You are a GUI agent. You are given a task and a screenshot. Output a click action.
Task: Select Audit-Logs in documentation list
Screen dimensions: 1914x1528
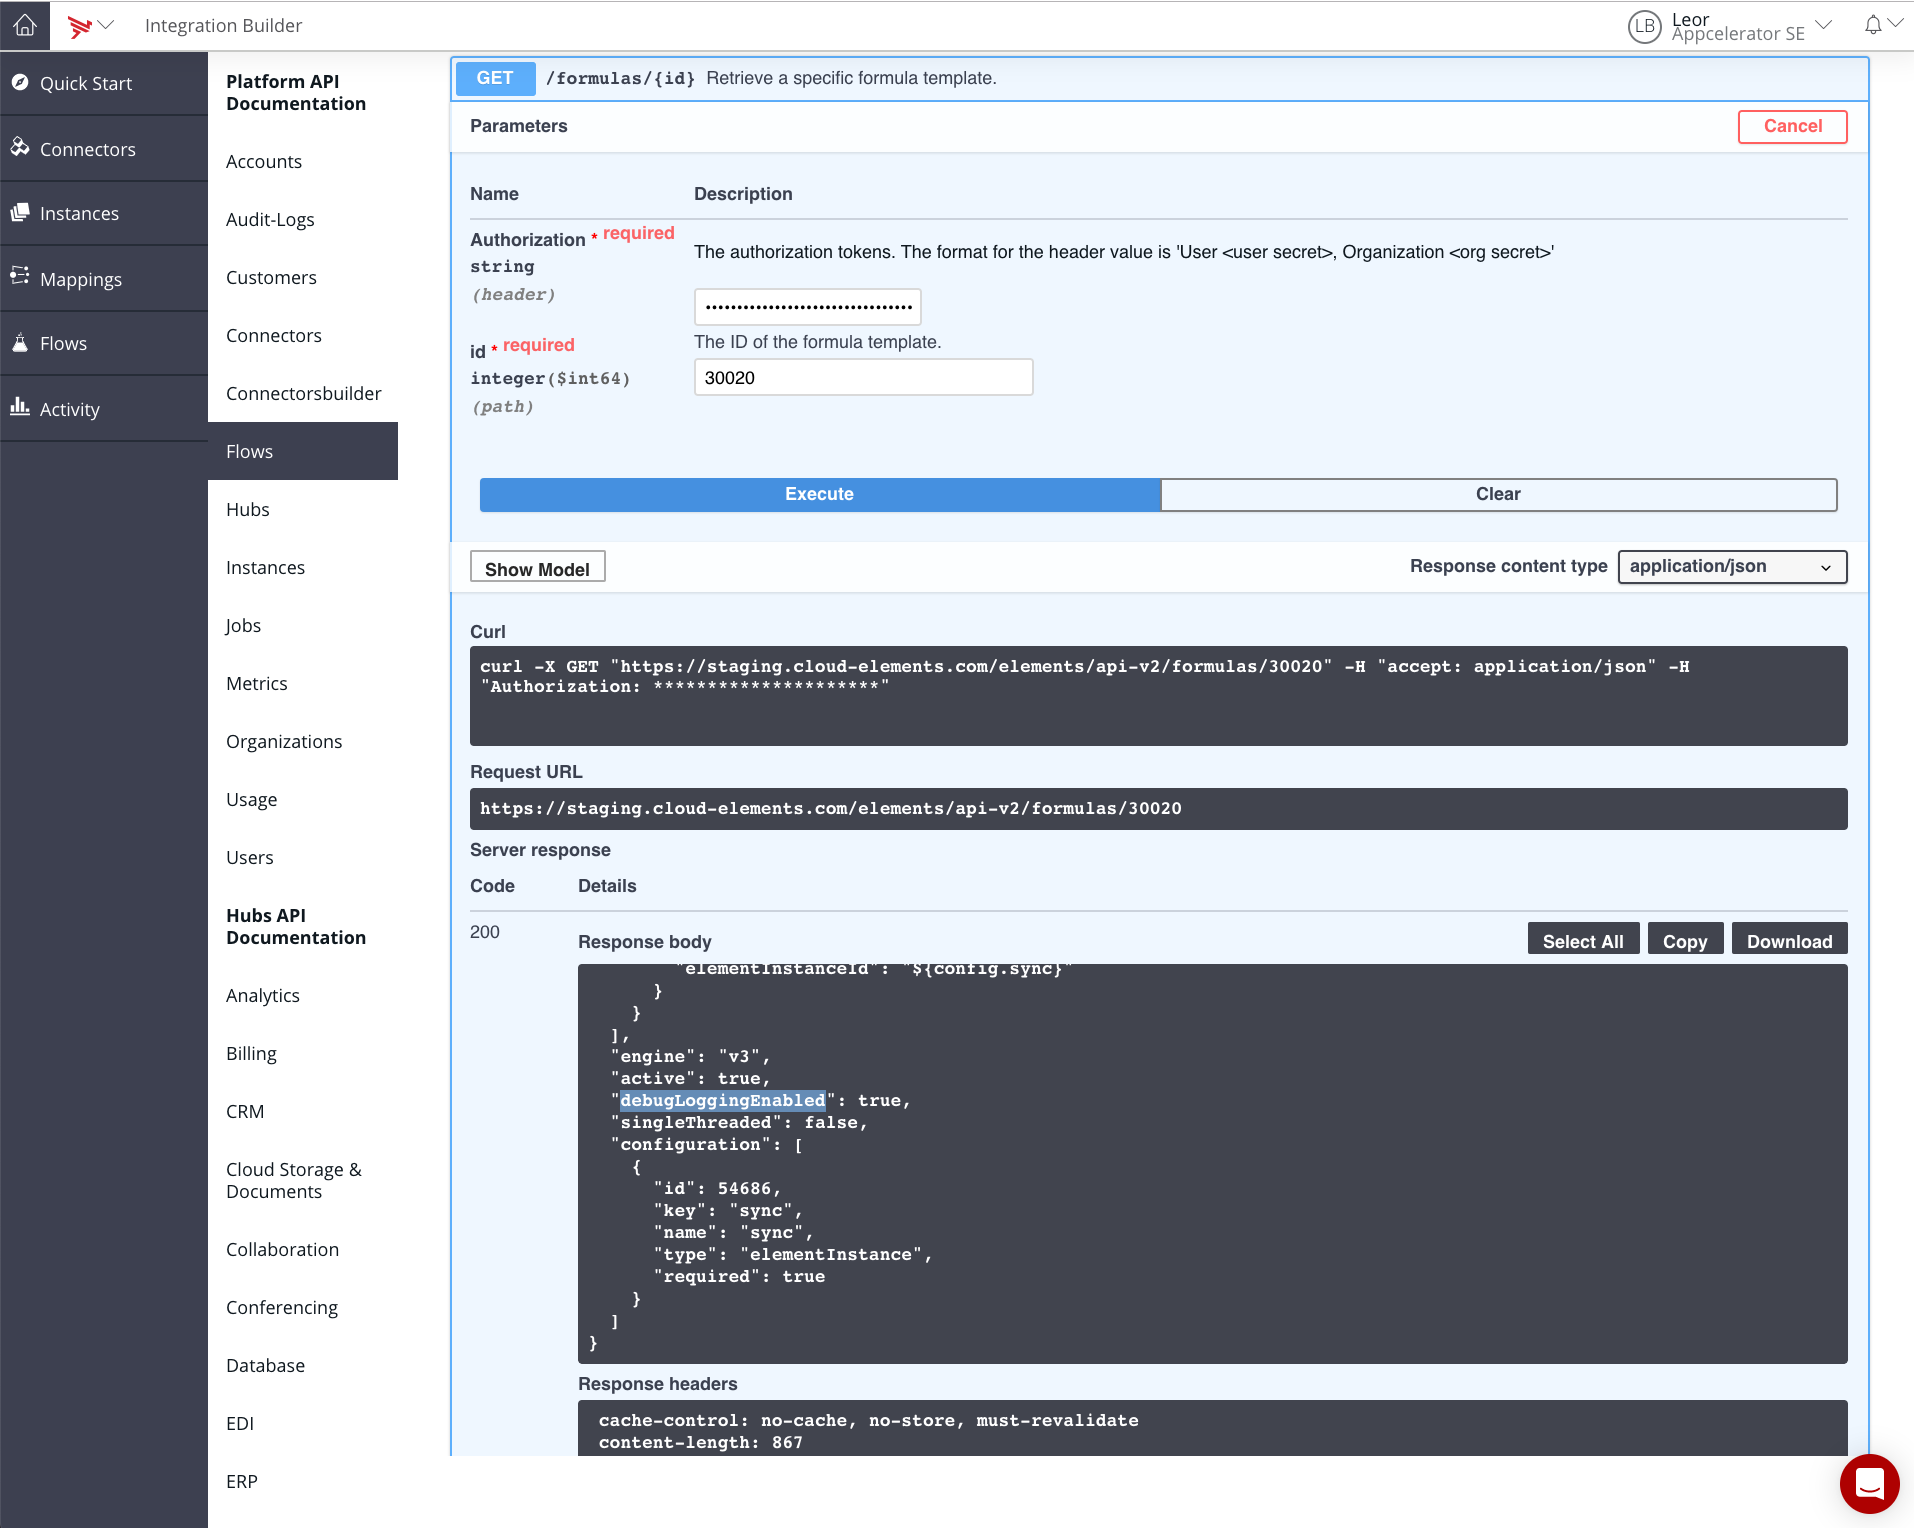[x=270, y=220]
